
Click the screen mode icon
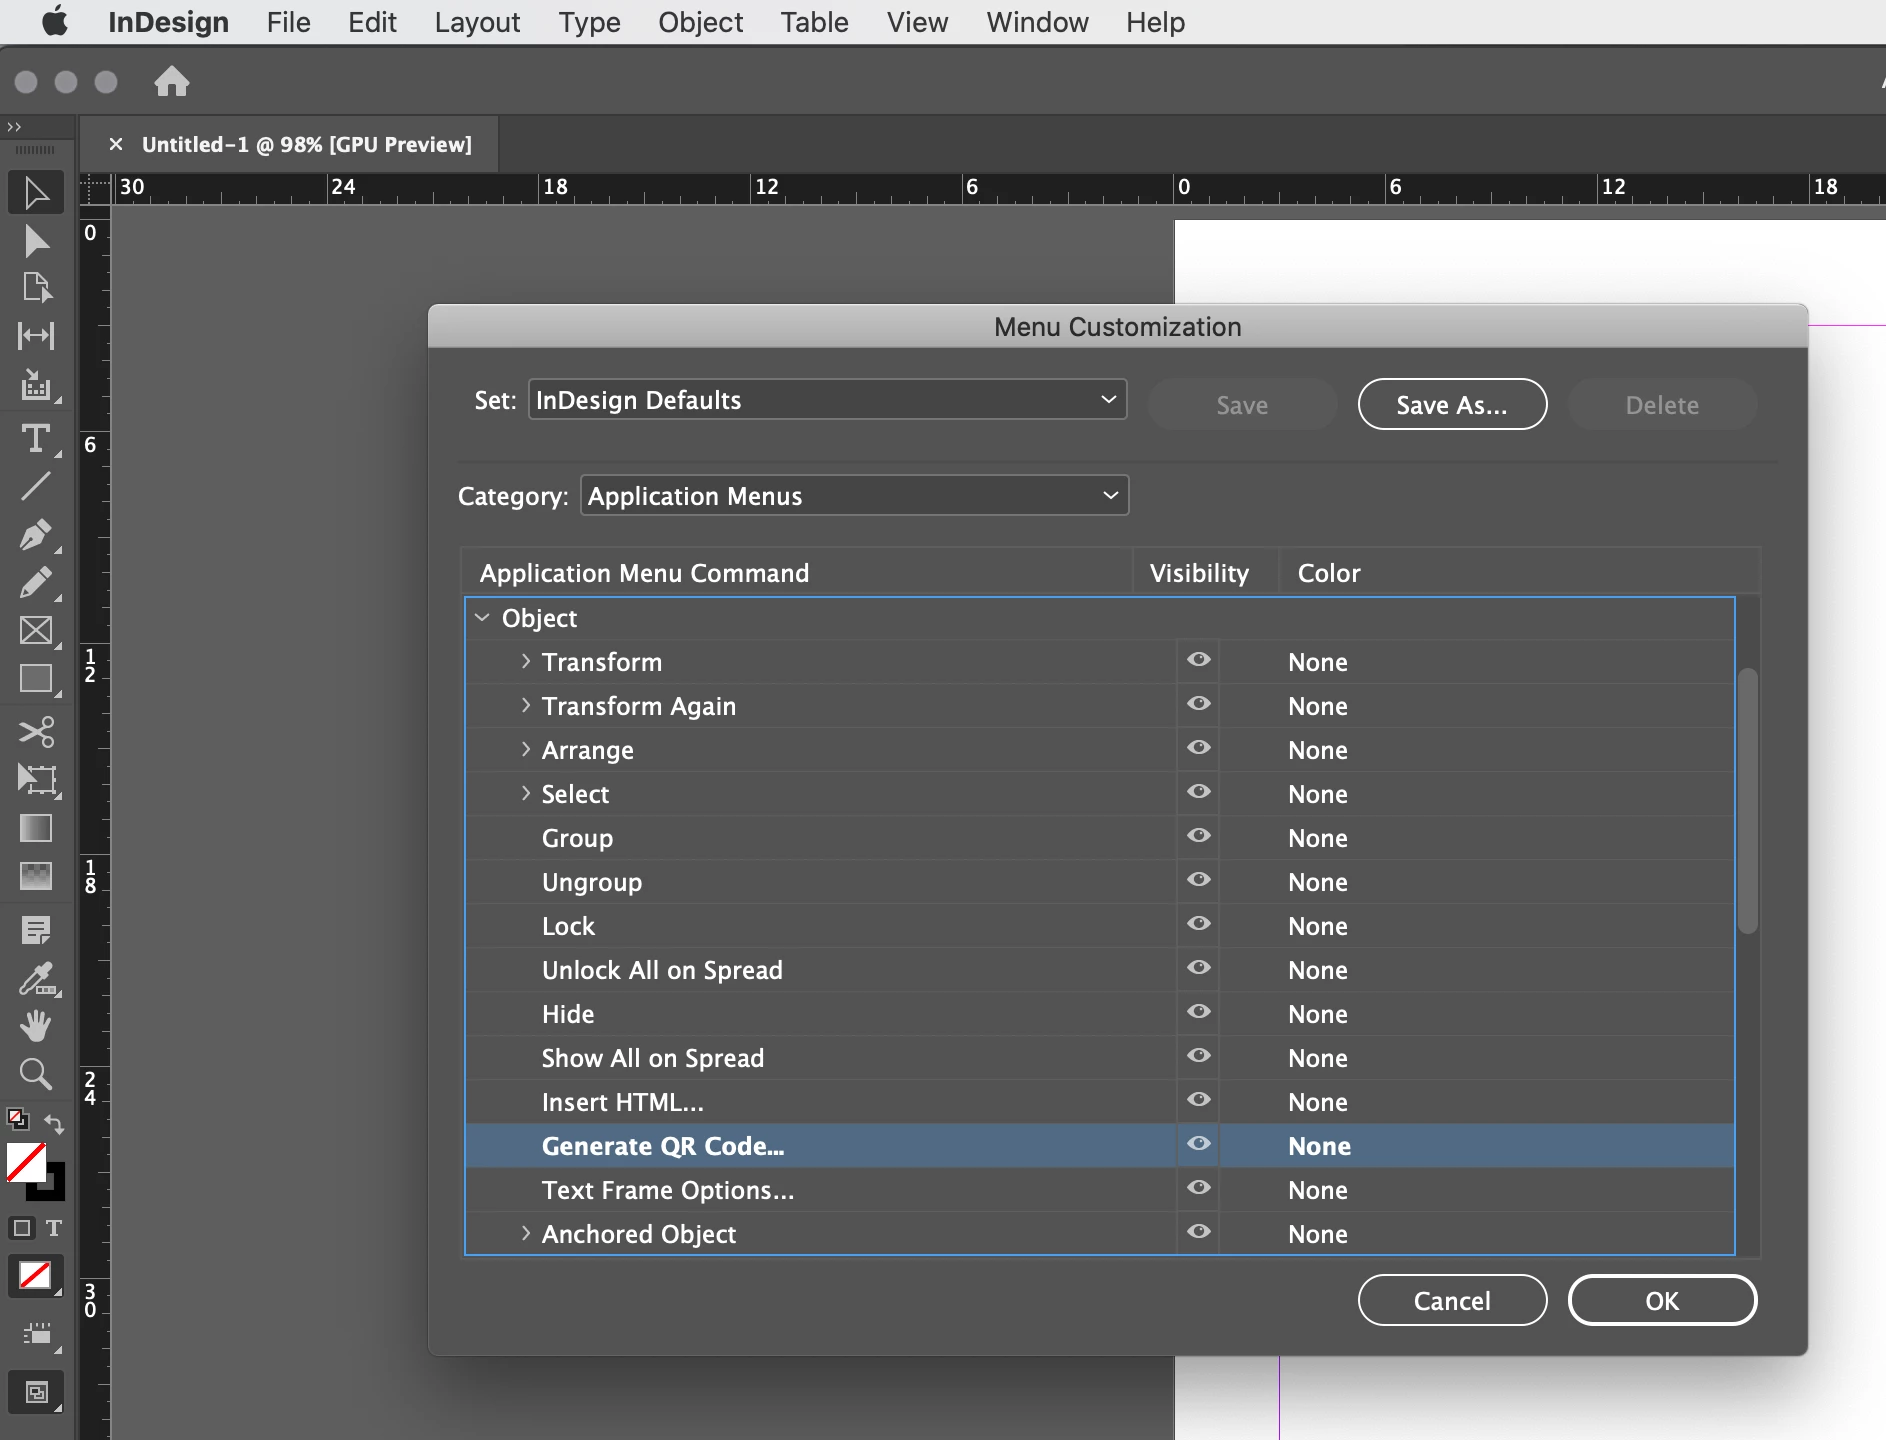click(x=36, y=1392)
